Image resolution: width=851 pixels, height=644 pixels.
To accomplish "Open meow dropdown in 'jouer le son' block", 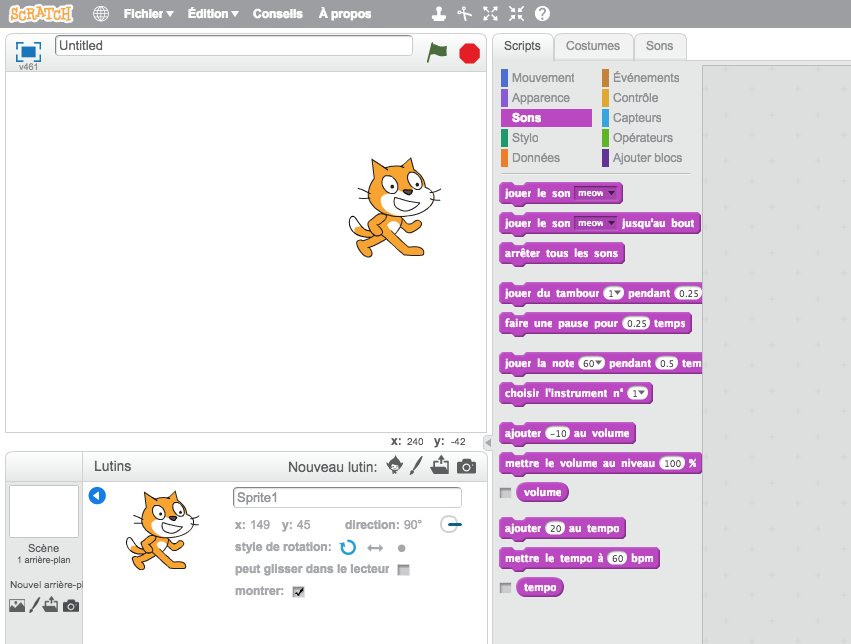I will (x=596, y=193).
